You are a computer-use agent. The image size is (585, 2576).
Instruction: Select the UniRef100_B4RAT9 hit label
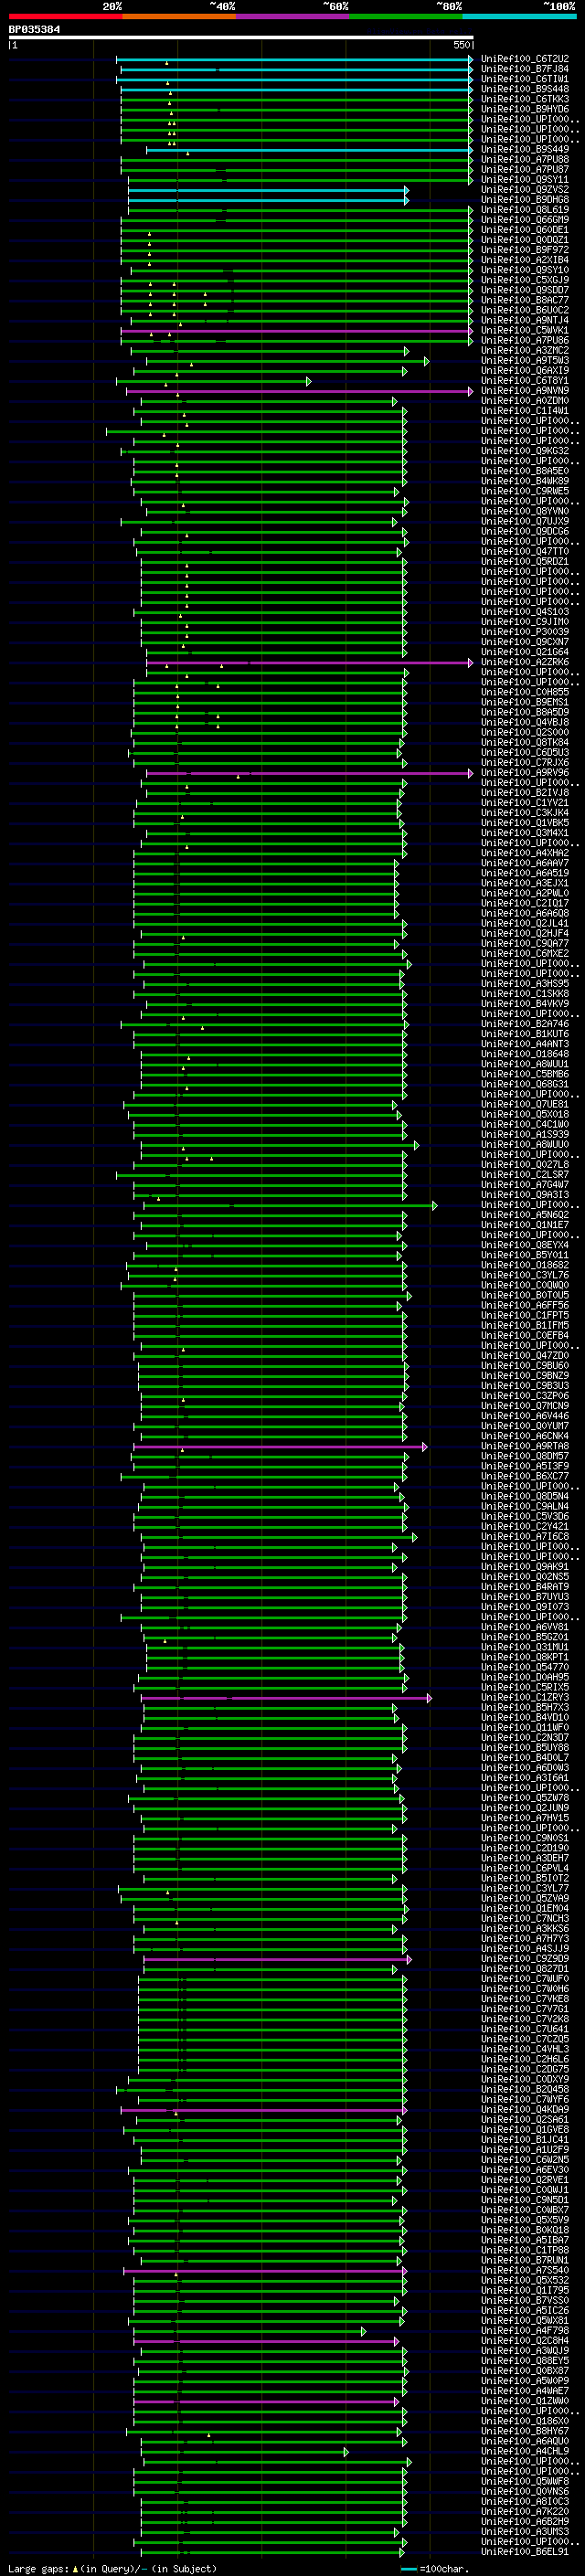tap(525, 1587)
